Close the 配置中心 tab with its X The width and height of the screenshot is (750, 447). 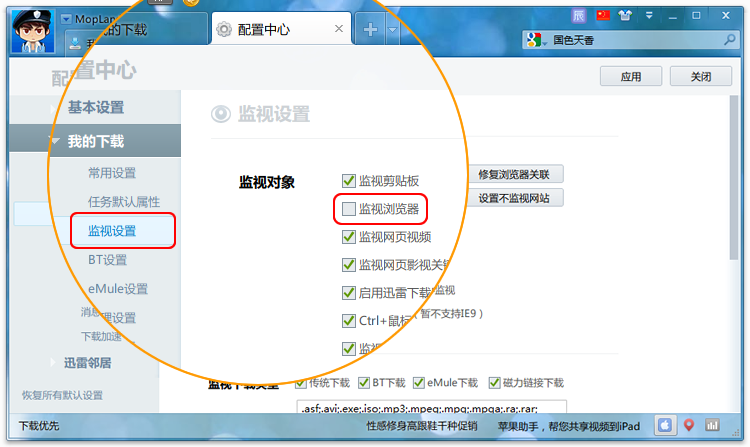coord(339,29)
